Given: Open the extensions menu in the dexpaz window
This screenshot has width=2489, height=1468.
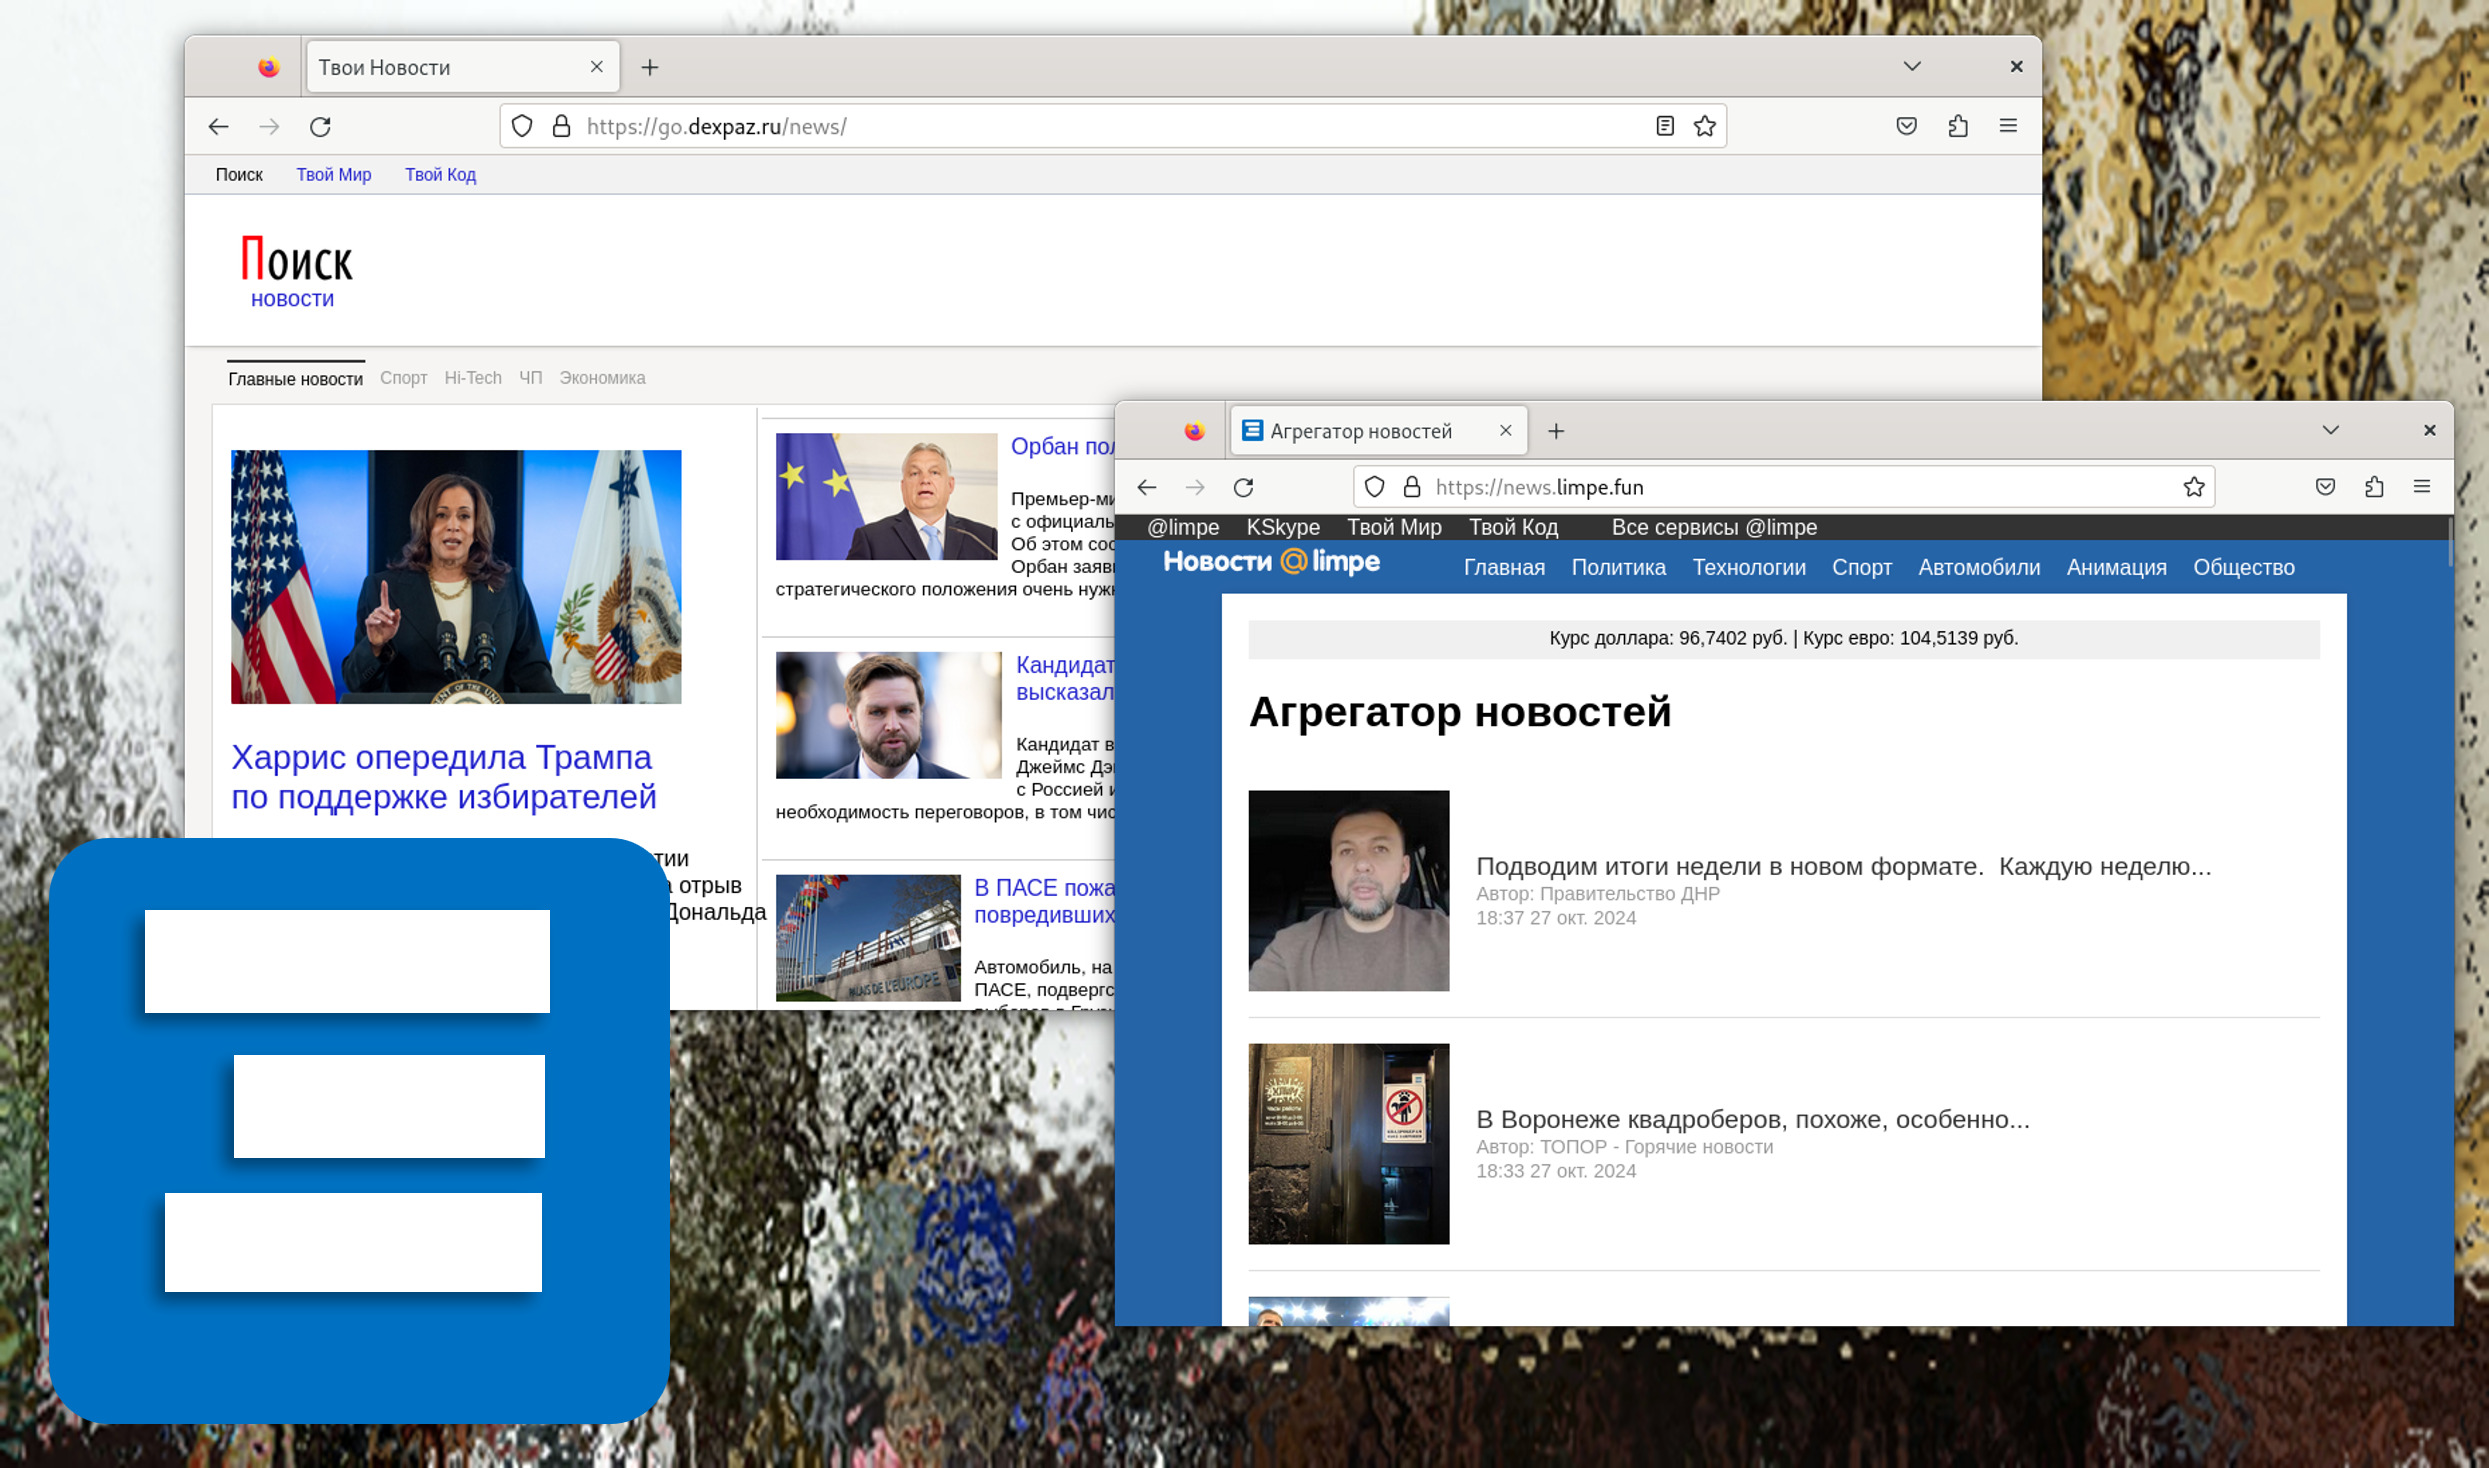Looking at the screenshot, I should tap(1957, 126).
